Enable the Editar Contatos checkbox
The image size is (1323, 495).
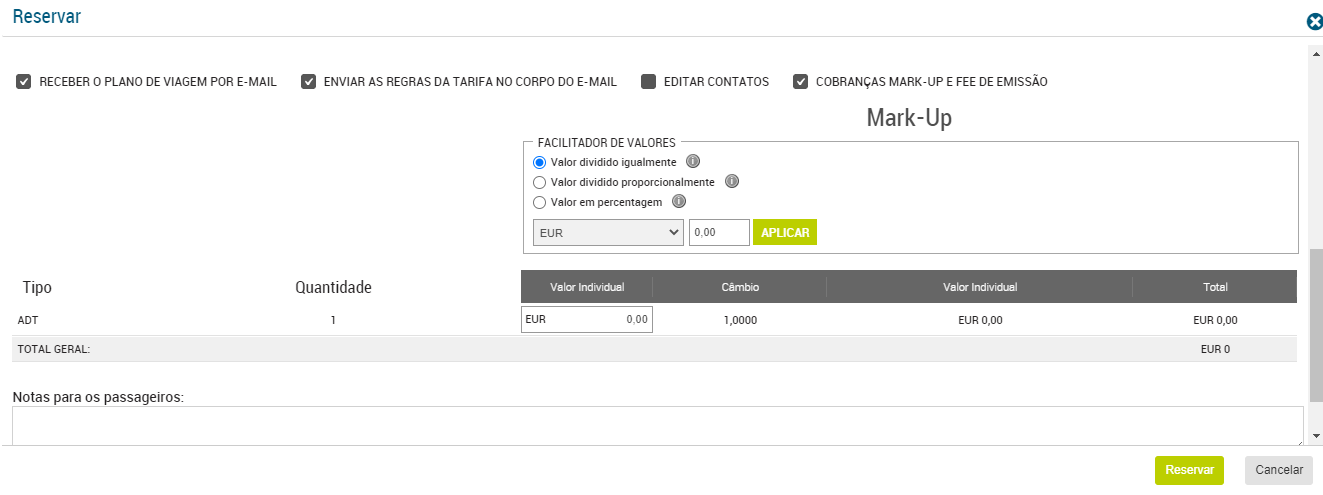click(x=648, y=82)
